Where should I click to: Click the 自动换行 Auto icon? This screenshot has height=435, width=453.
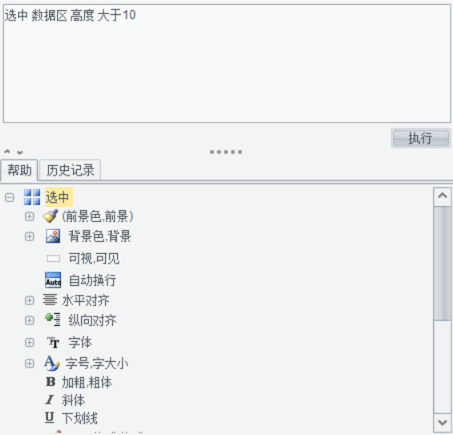tap(53, 280)
